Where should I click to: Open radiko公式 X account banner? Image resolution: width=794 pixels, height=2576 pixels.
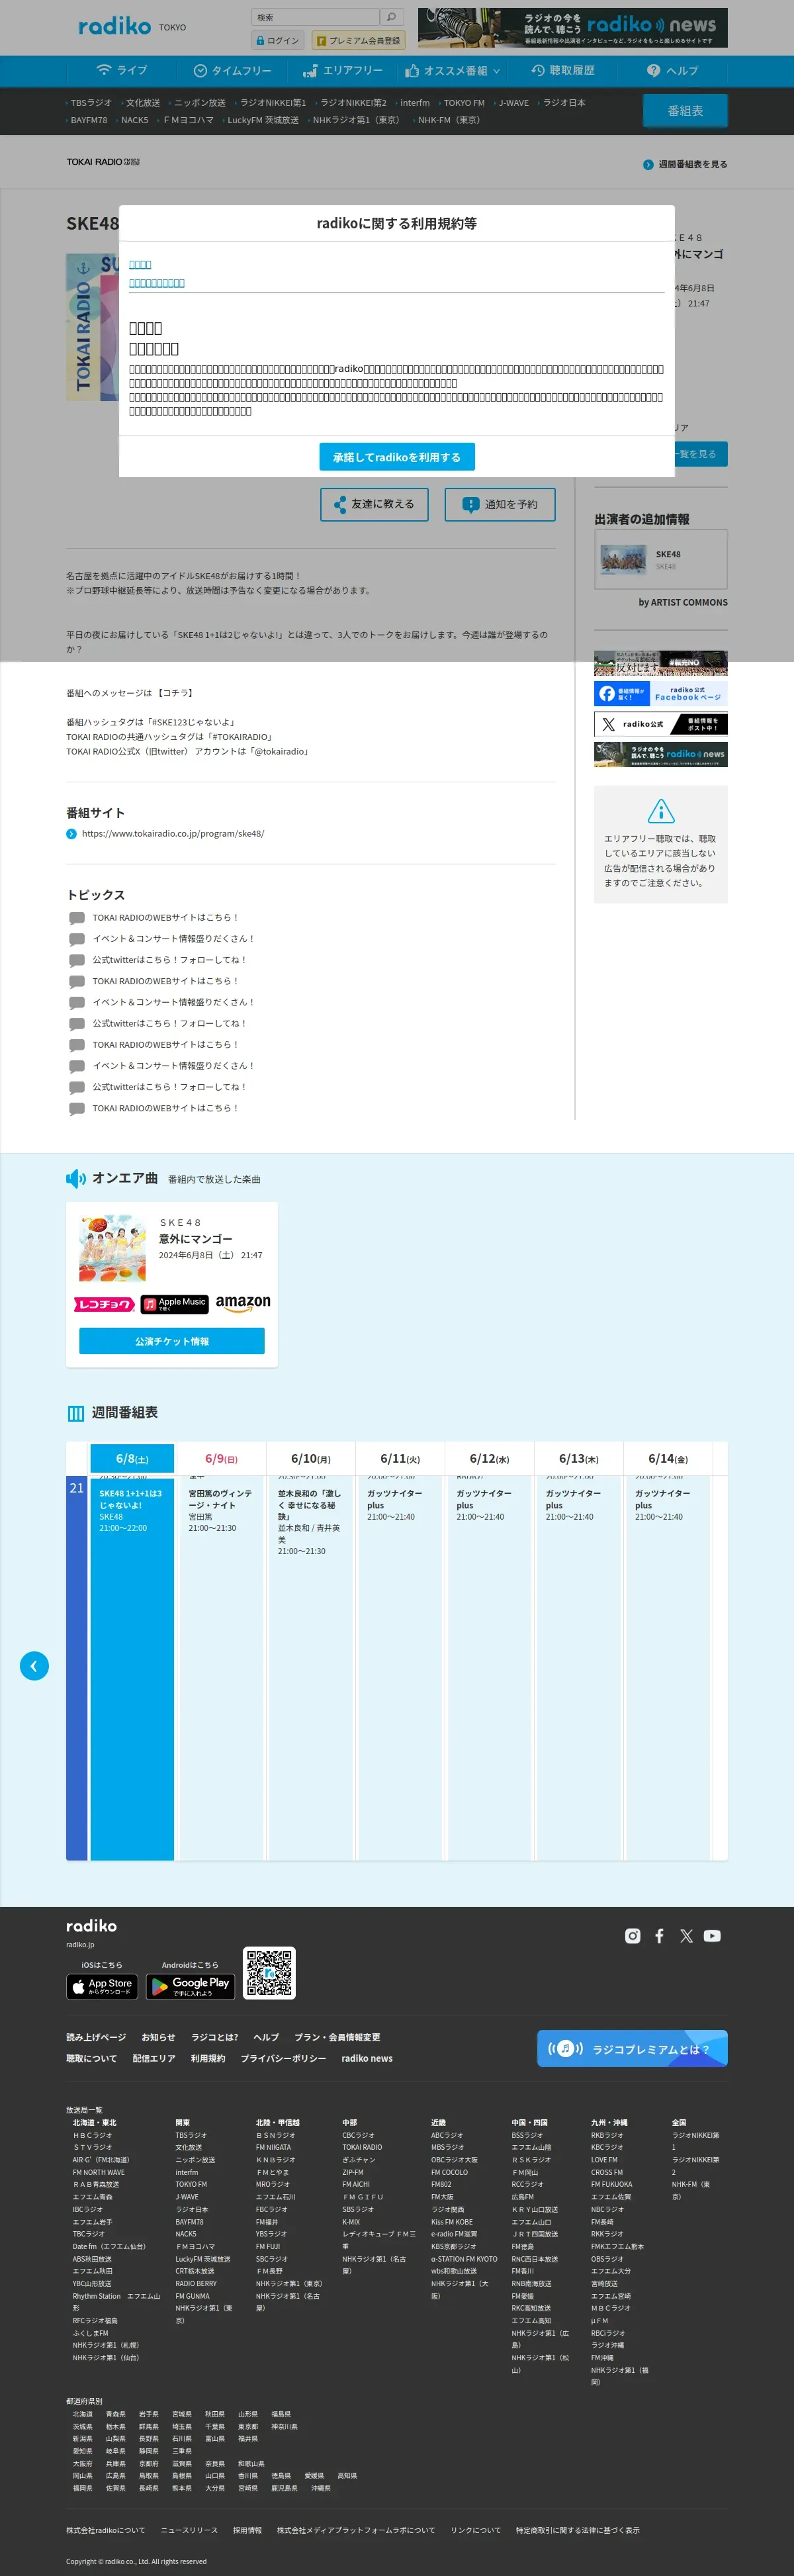[661, 724]
